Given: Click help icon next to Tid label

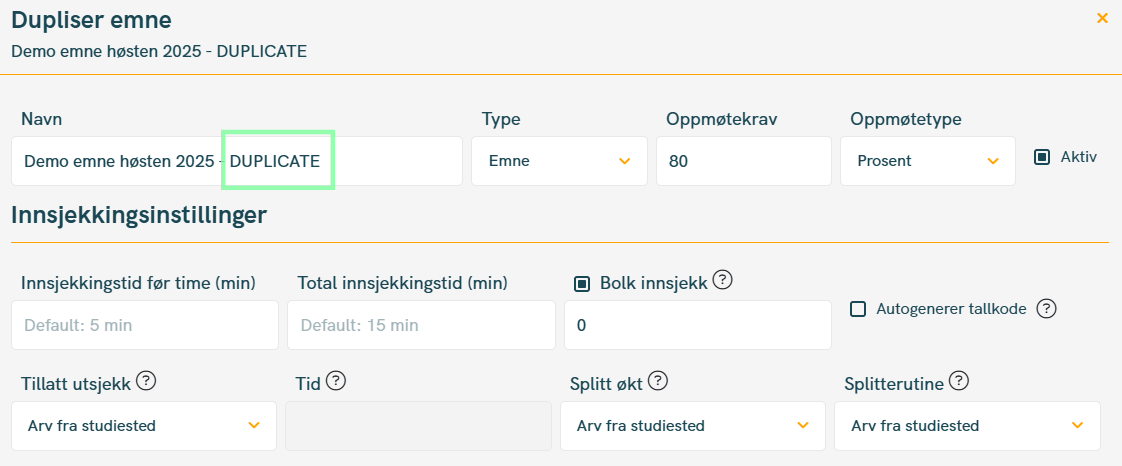Looking at the screenshot, I should pos(336,380).
